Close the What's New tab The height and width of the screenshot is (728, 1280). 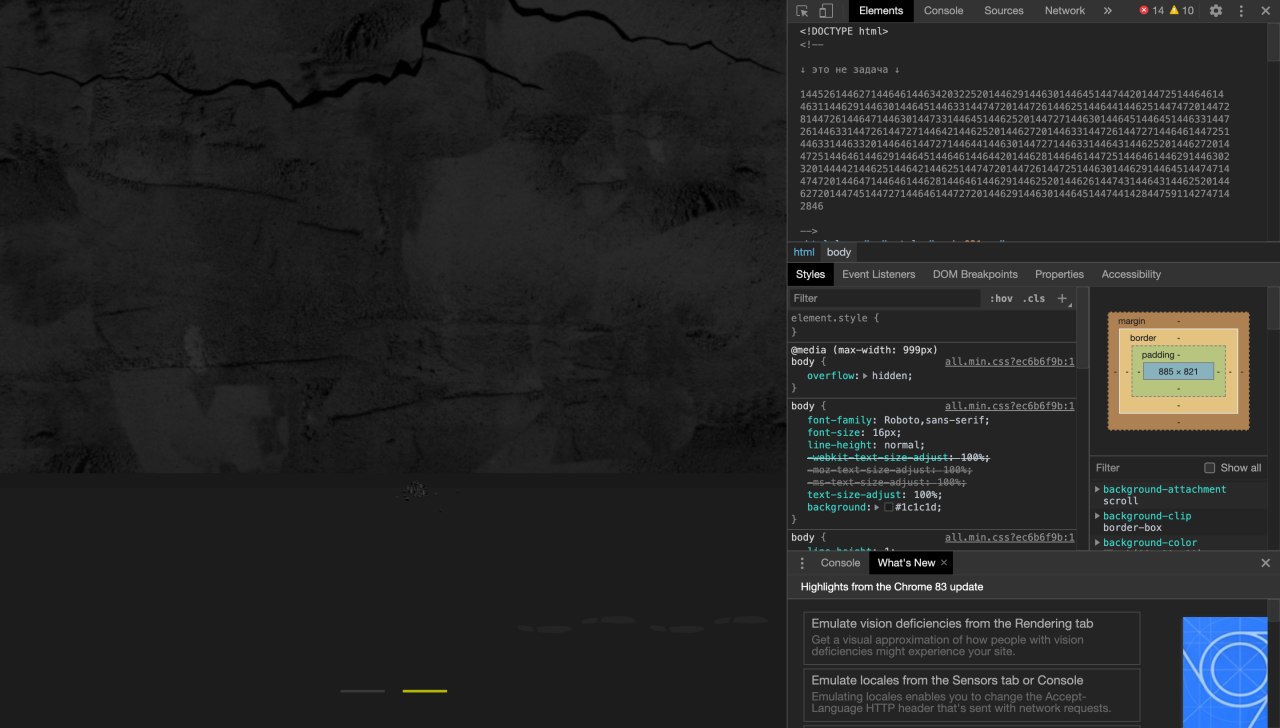944,563
